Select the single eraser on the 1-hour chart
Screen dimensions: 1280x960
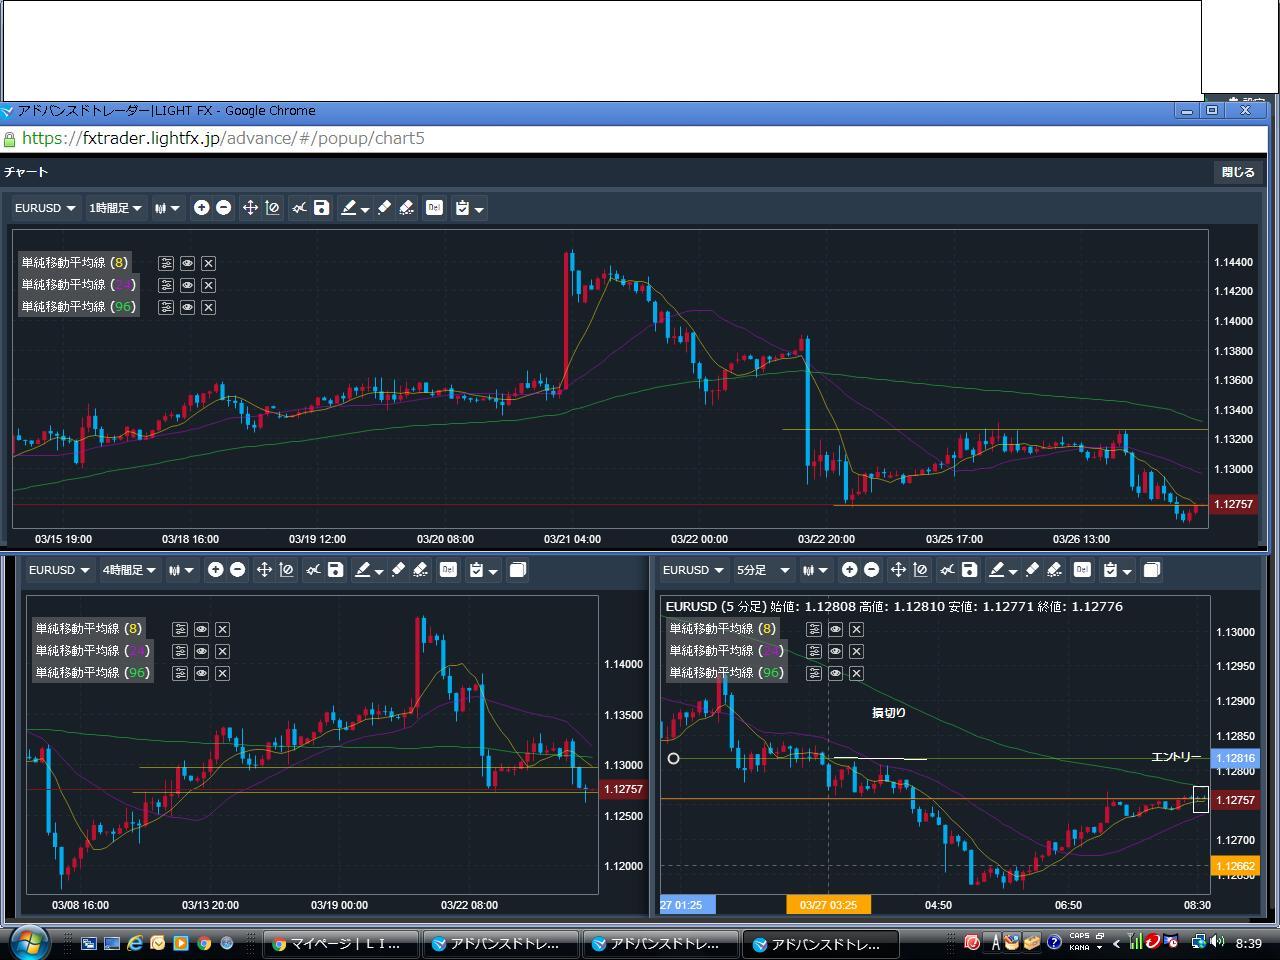pyautogui.click(x=384, y=208)
